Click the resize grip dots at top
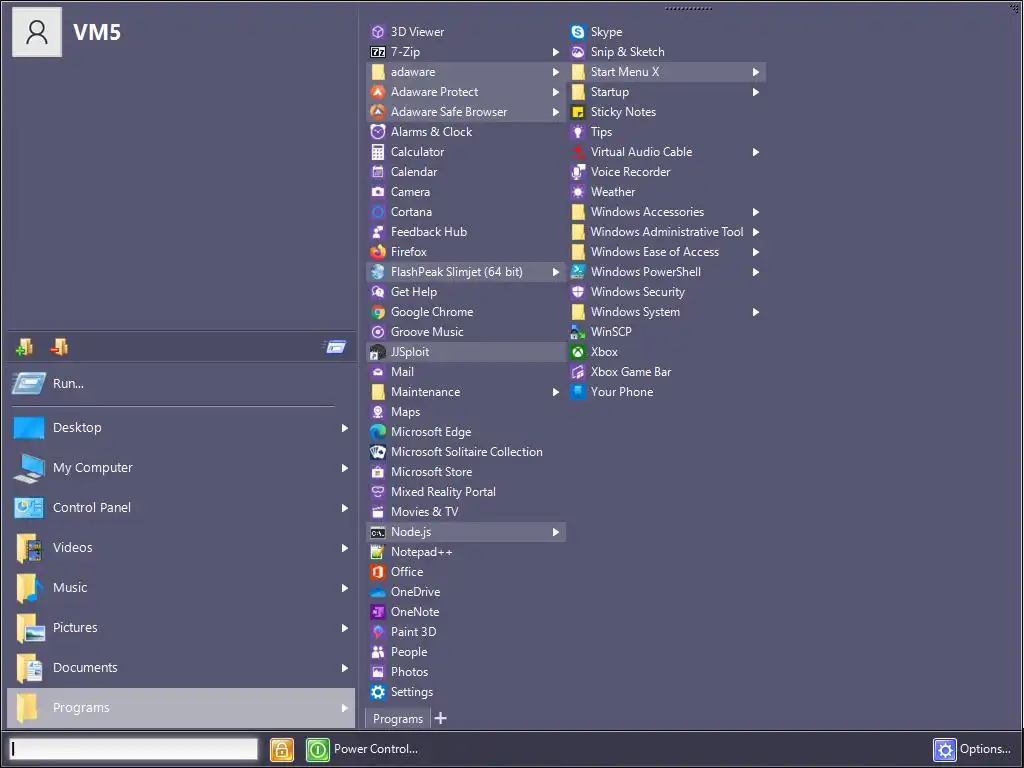 pyautogui.click(x=688, y=8)
